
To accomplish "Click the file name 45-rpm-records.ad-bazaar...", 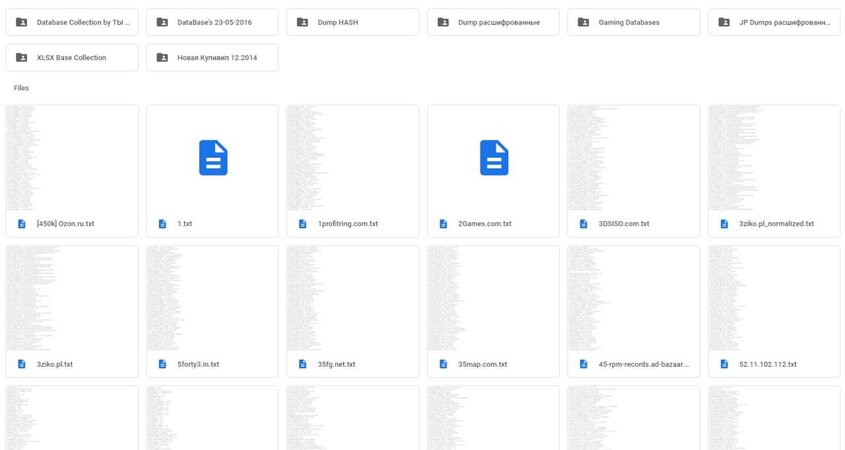I will click(644, 364).
